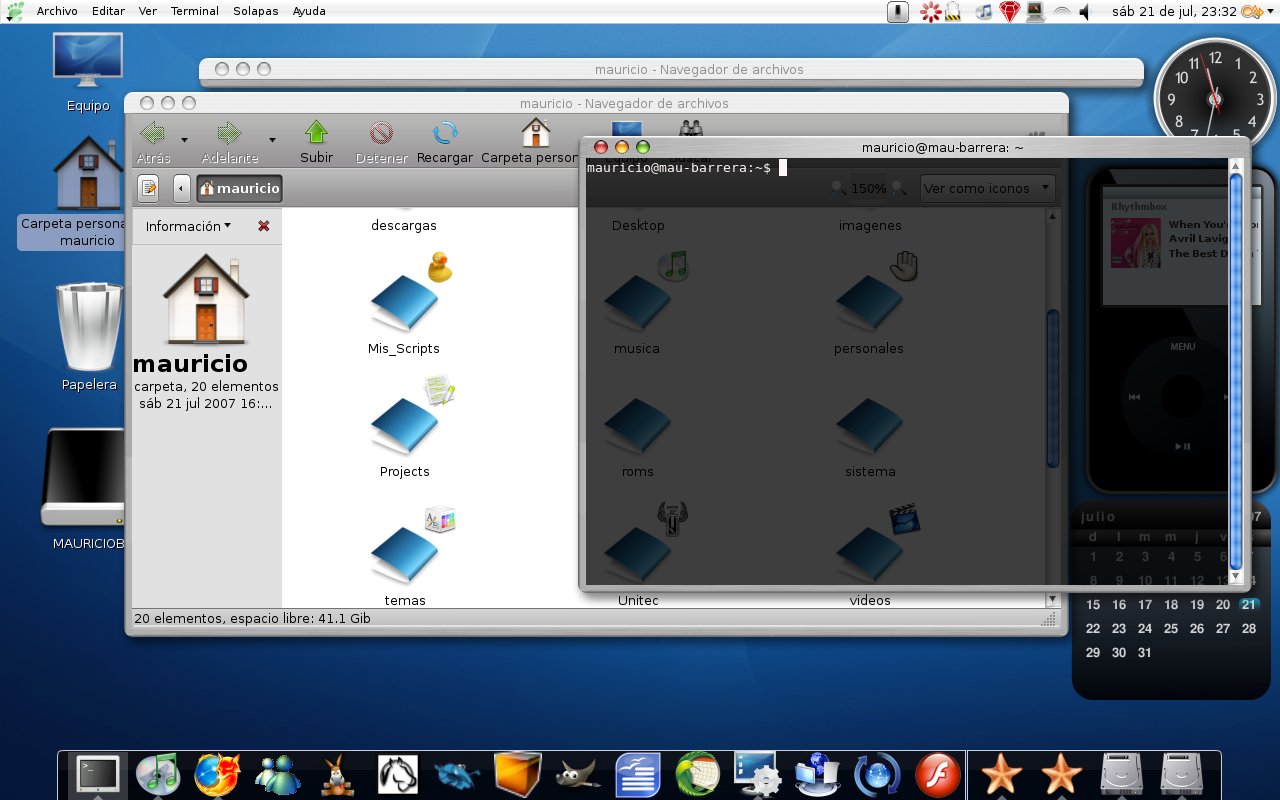Launch OpenOffice Writer dock icon

pos(638,773)
